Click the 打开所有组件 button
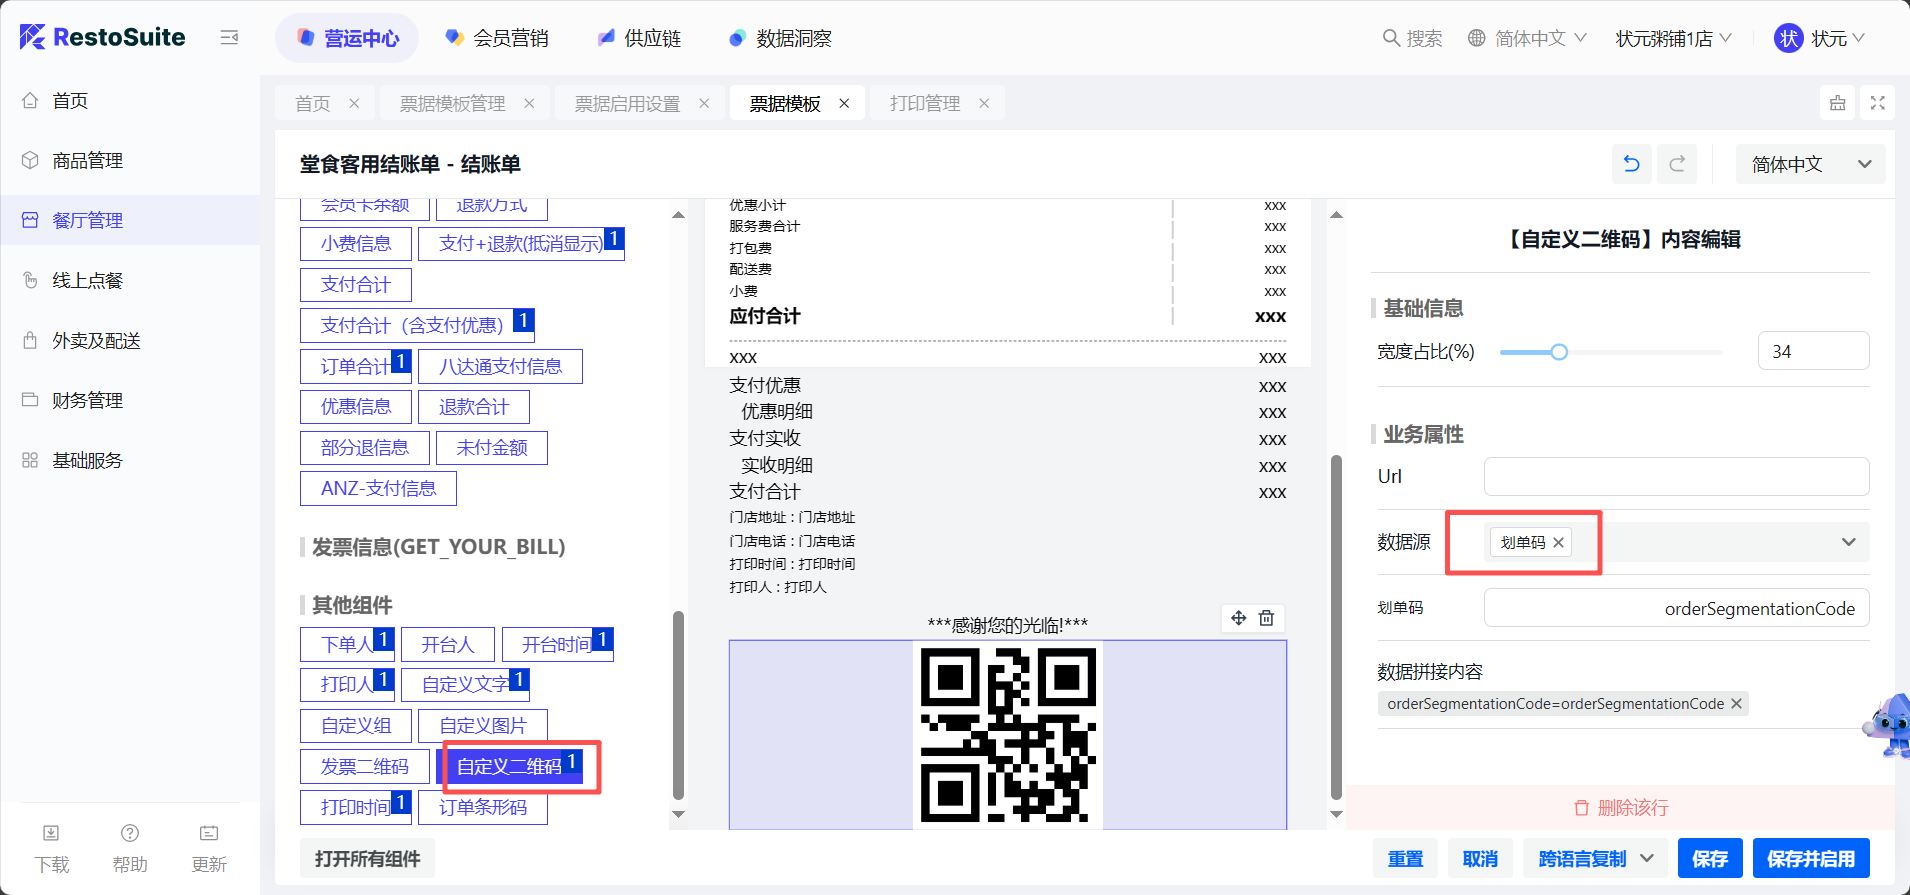This screenshot has width=1910, height=895. [367, 859]
